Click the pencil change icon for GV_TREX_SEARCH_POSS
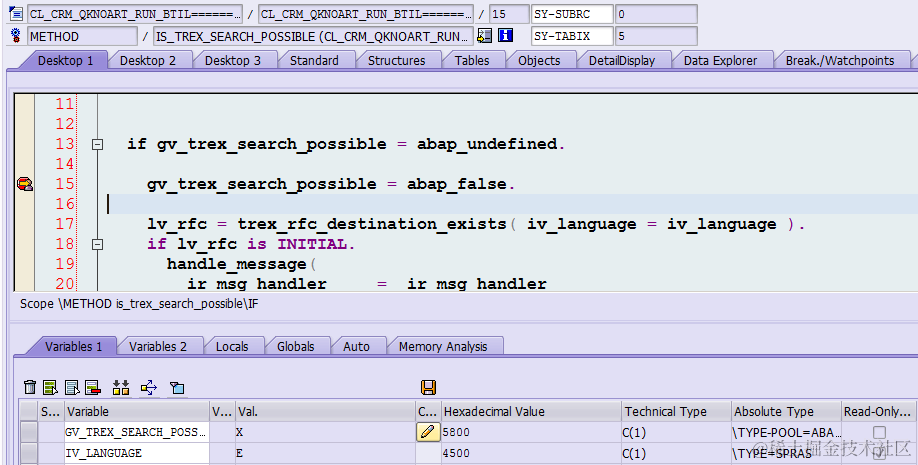This screenshot has height=465, width=918. point(427,432)
